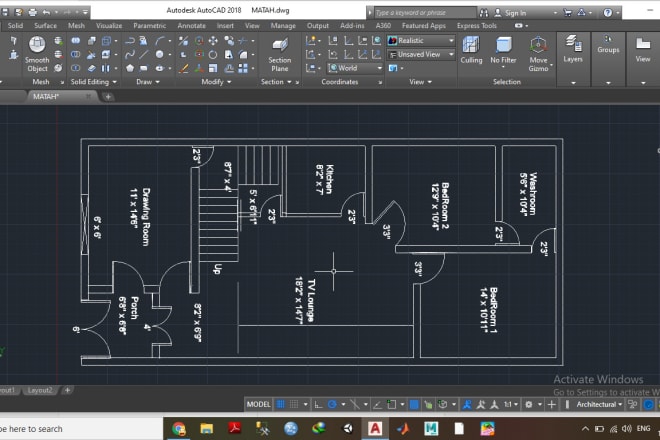Open Unity from the taskbar
660x440 pixels.
pyautogui.click(x=348, y=429)
